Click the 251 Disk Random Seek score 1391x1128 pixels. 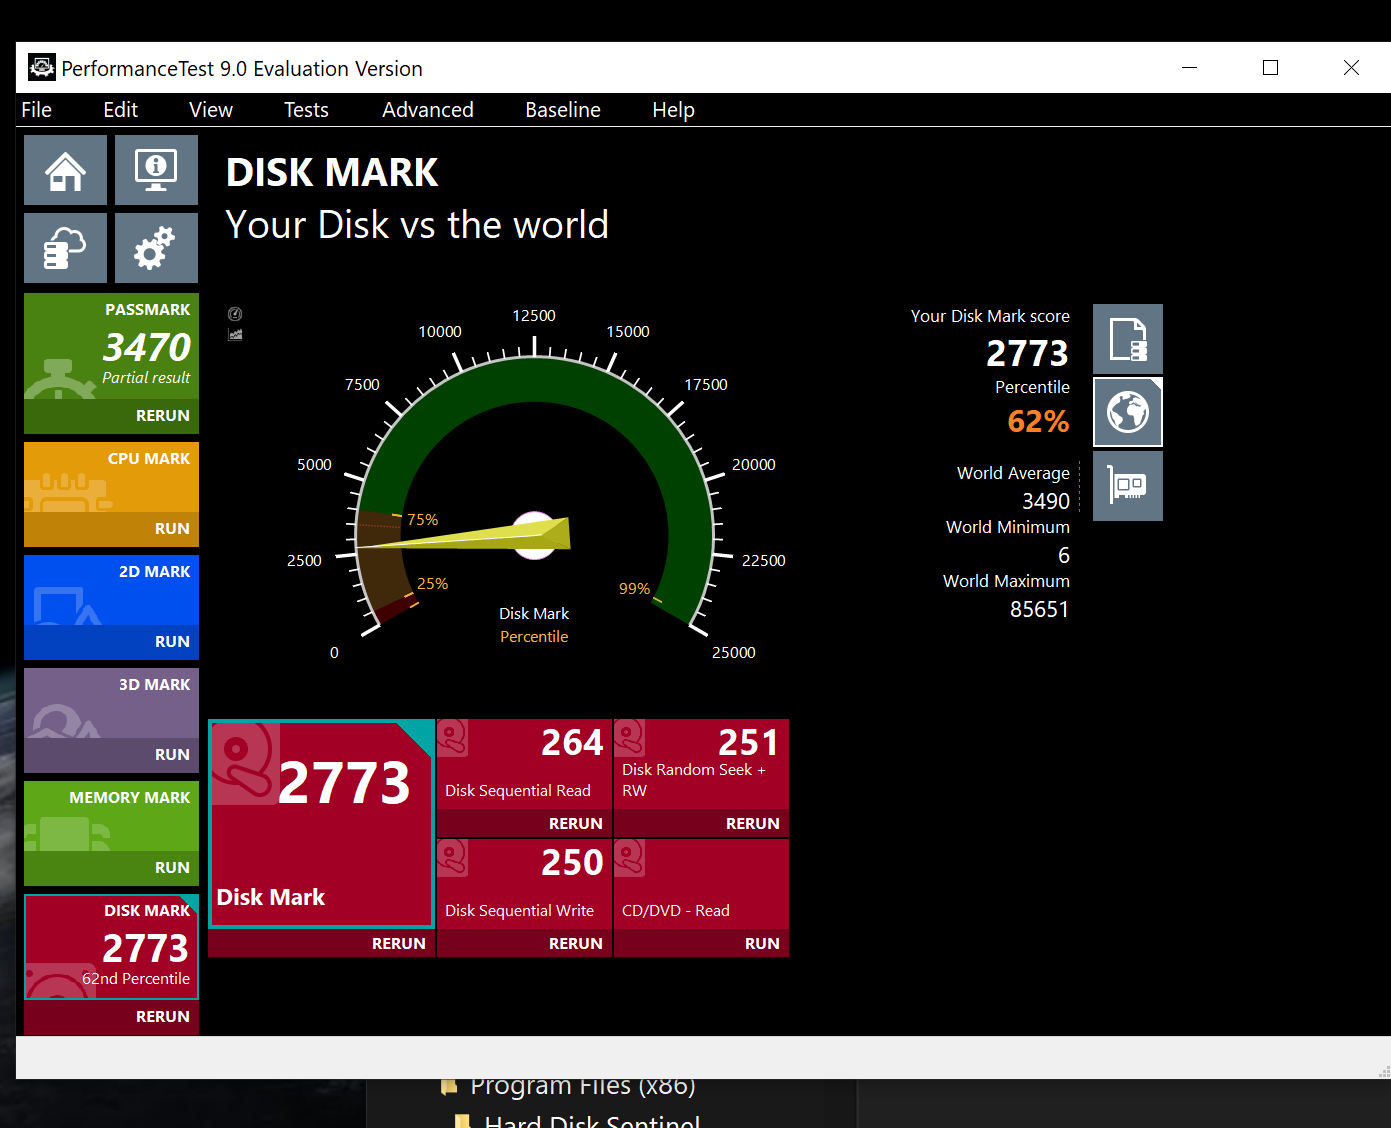748,743
